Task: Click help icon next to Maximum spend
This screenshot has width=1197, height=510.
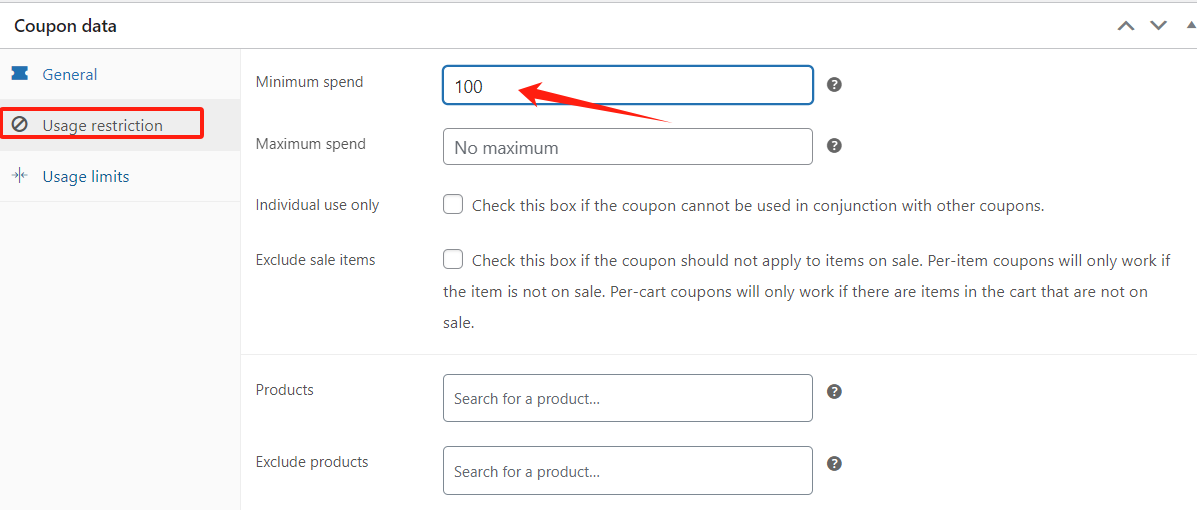Action: point(834,146)
